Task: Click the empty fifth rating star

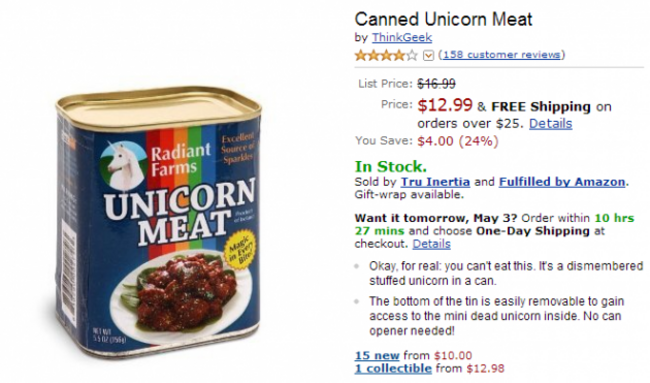Action: 412,55
